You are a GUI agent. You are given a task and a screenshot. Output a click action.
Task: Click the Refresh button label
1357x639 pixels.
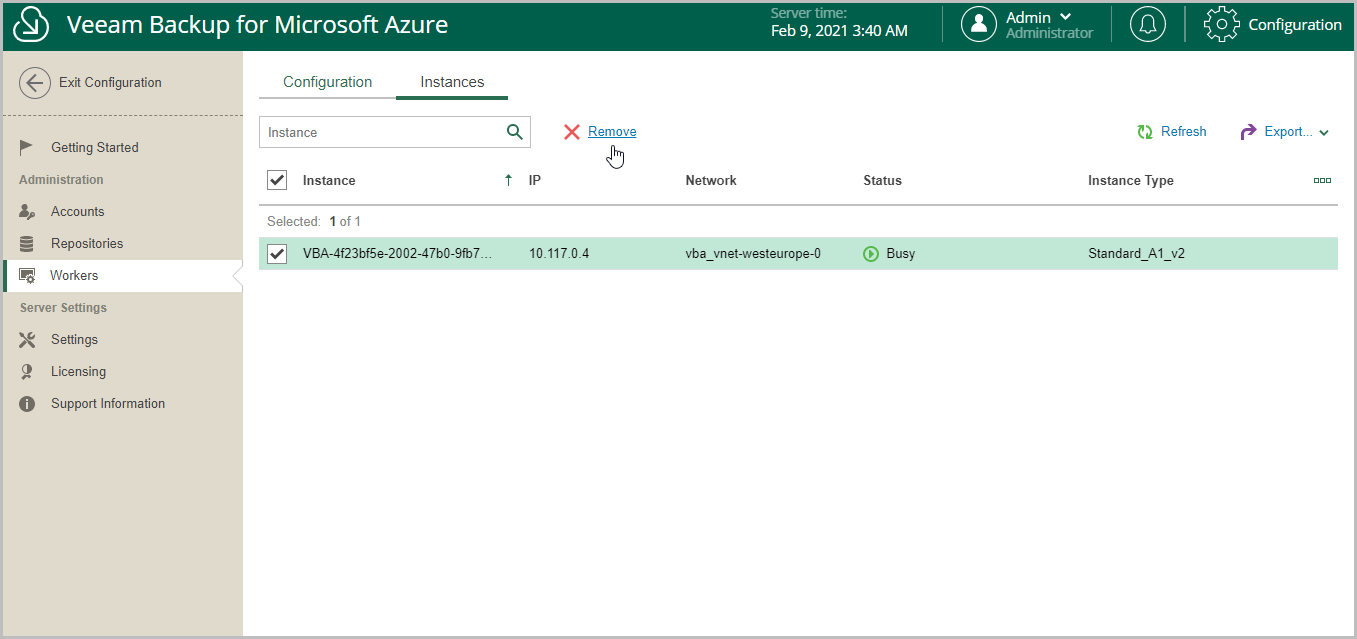click(x=1184, y=132)
